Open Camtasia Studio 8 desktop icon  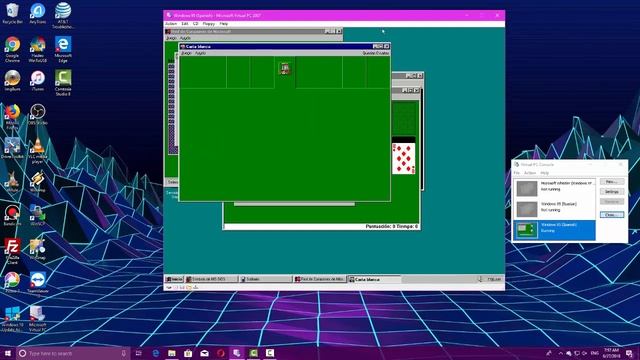[63, 83]
